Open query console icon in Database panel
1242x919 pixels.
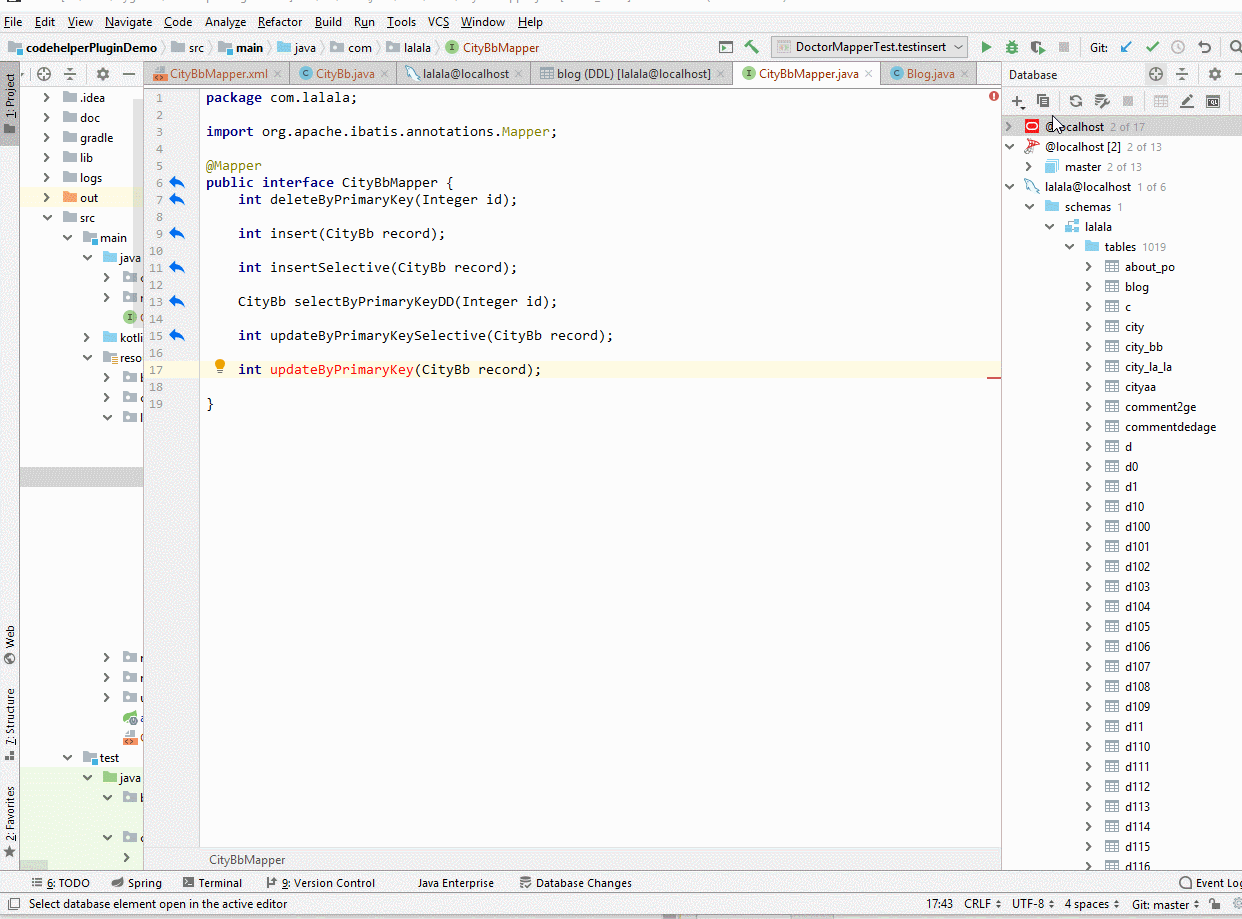1213,101
